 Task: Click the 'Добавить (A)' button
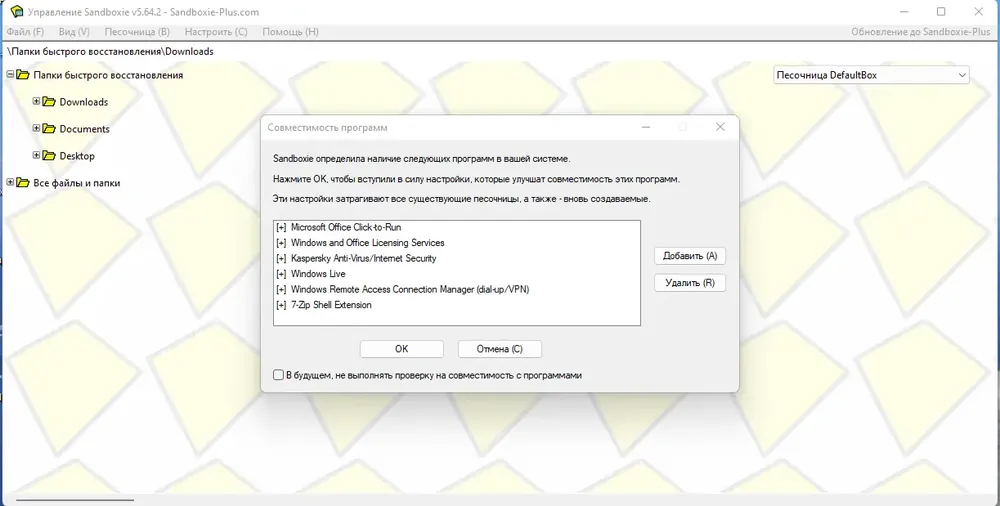coord(690,256)
